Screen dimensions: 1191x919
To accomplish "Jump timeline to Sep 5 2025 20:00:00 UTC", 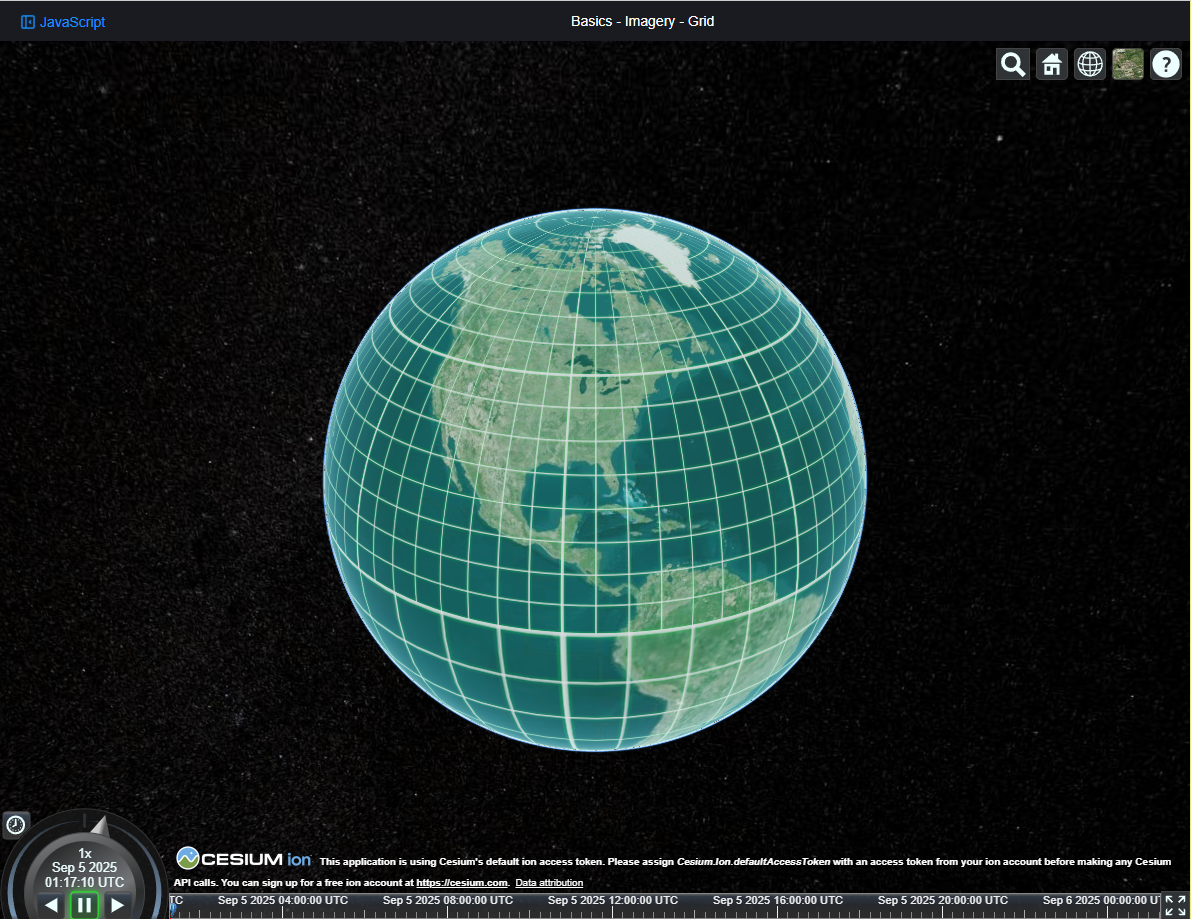I will click(x=943, y=900).
